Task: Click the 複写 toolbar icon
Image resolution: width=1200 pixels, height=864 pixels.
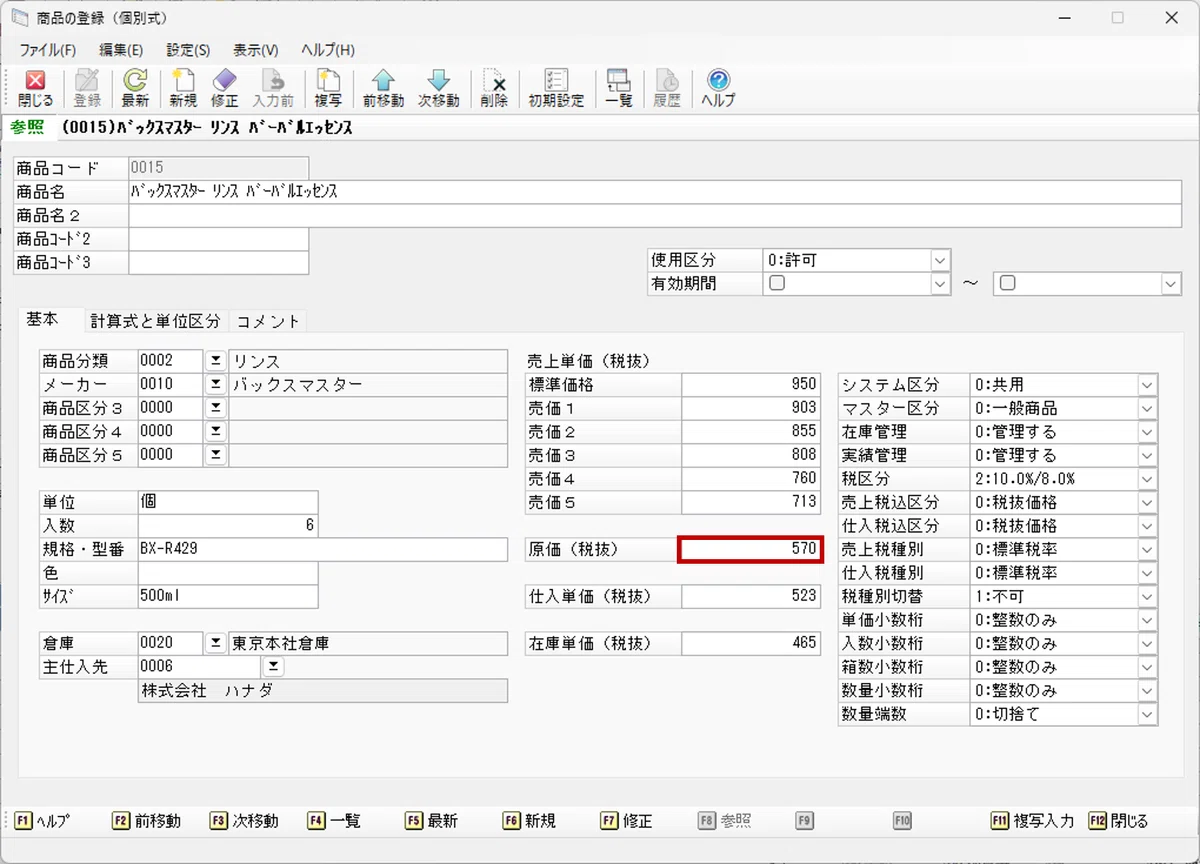Action: coord(328,89)
